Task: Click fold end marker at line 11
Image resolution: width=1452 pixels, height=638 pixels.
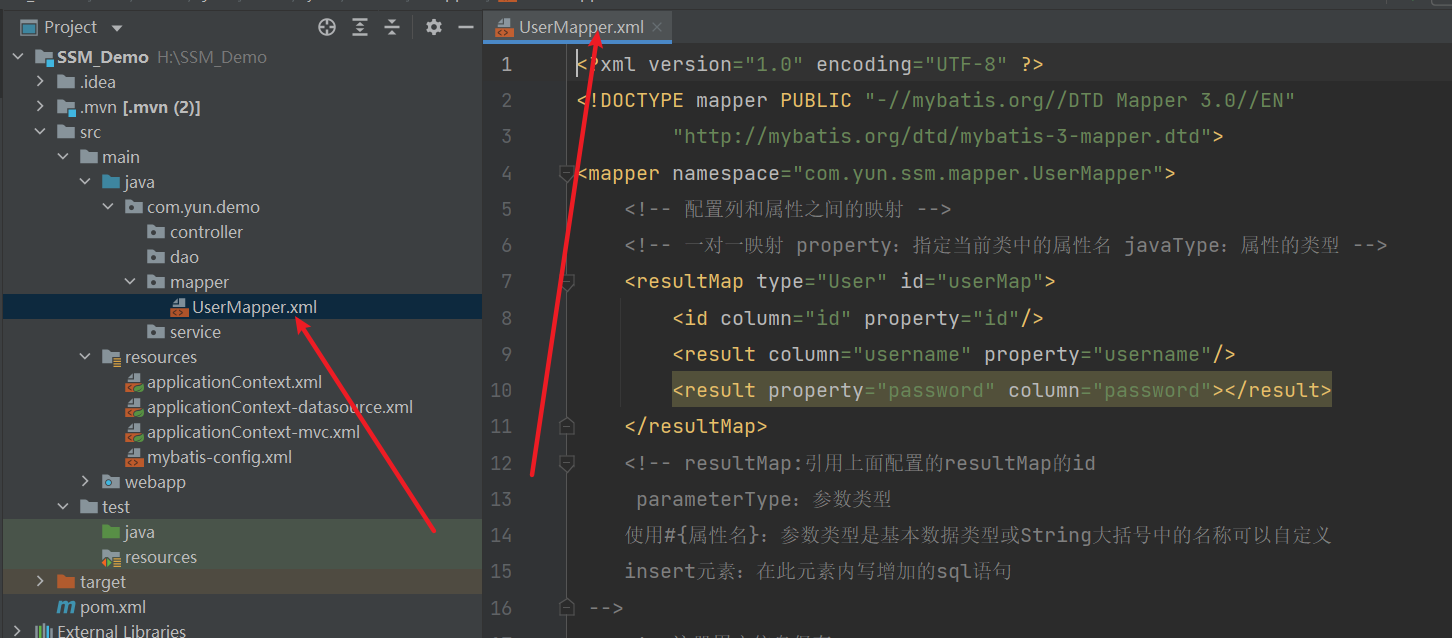Action: coord(567,427)
